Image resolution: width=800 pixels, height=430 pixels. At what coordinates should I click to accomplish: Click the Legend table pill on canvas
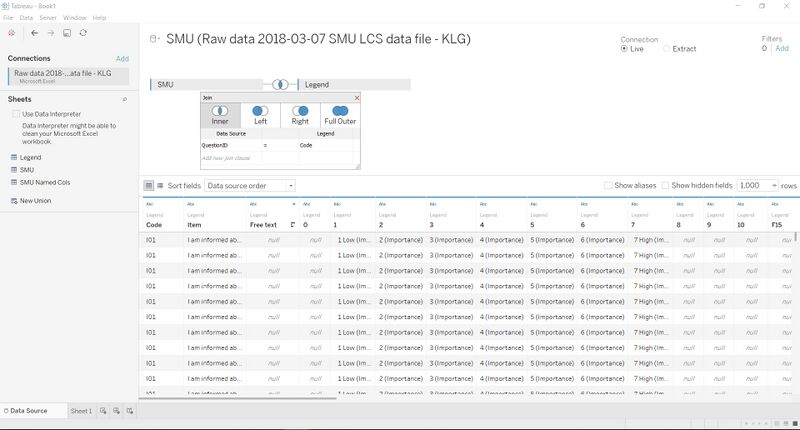(354, 85)
